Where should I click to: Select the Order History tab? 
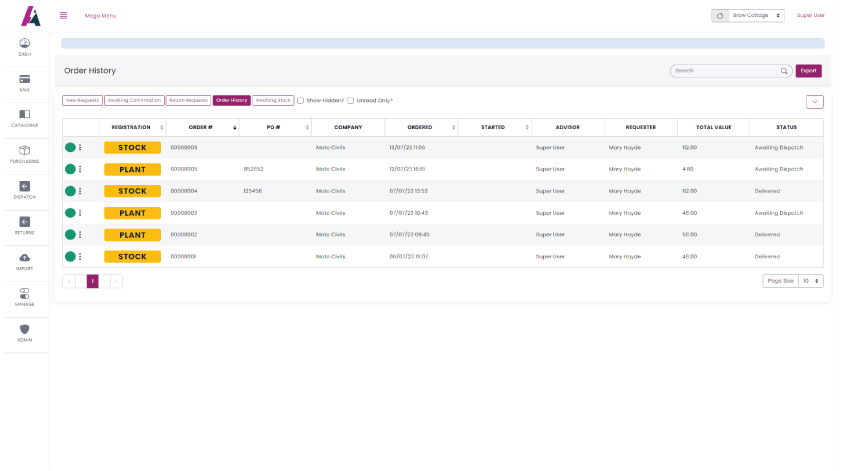(x=231, y=100)
